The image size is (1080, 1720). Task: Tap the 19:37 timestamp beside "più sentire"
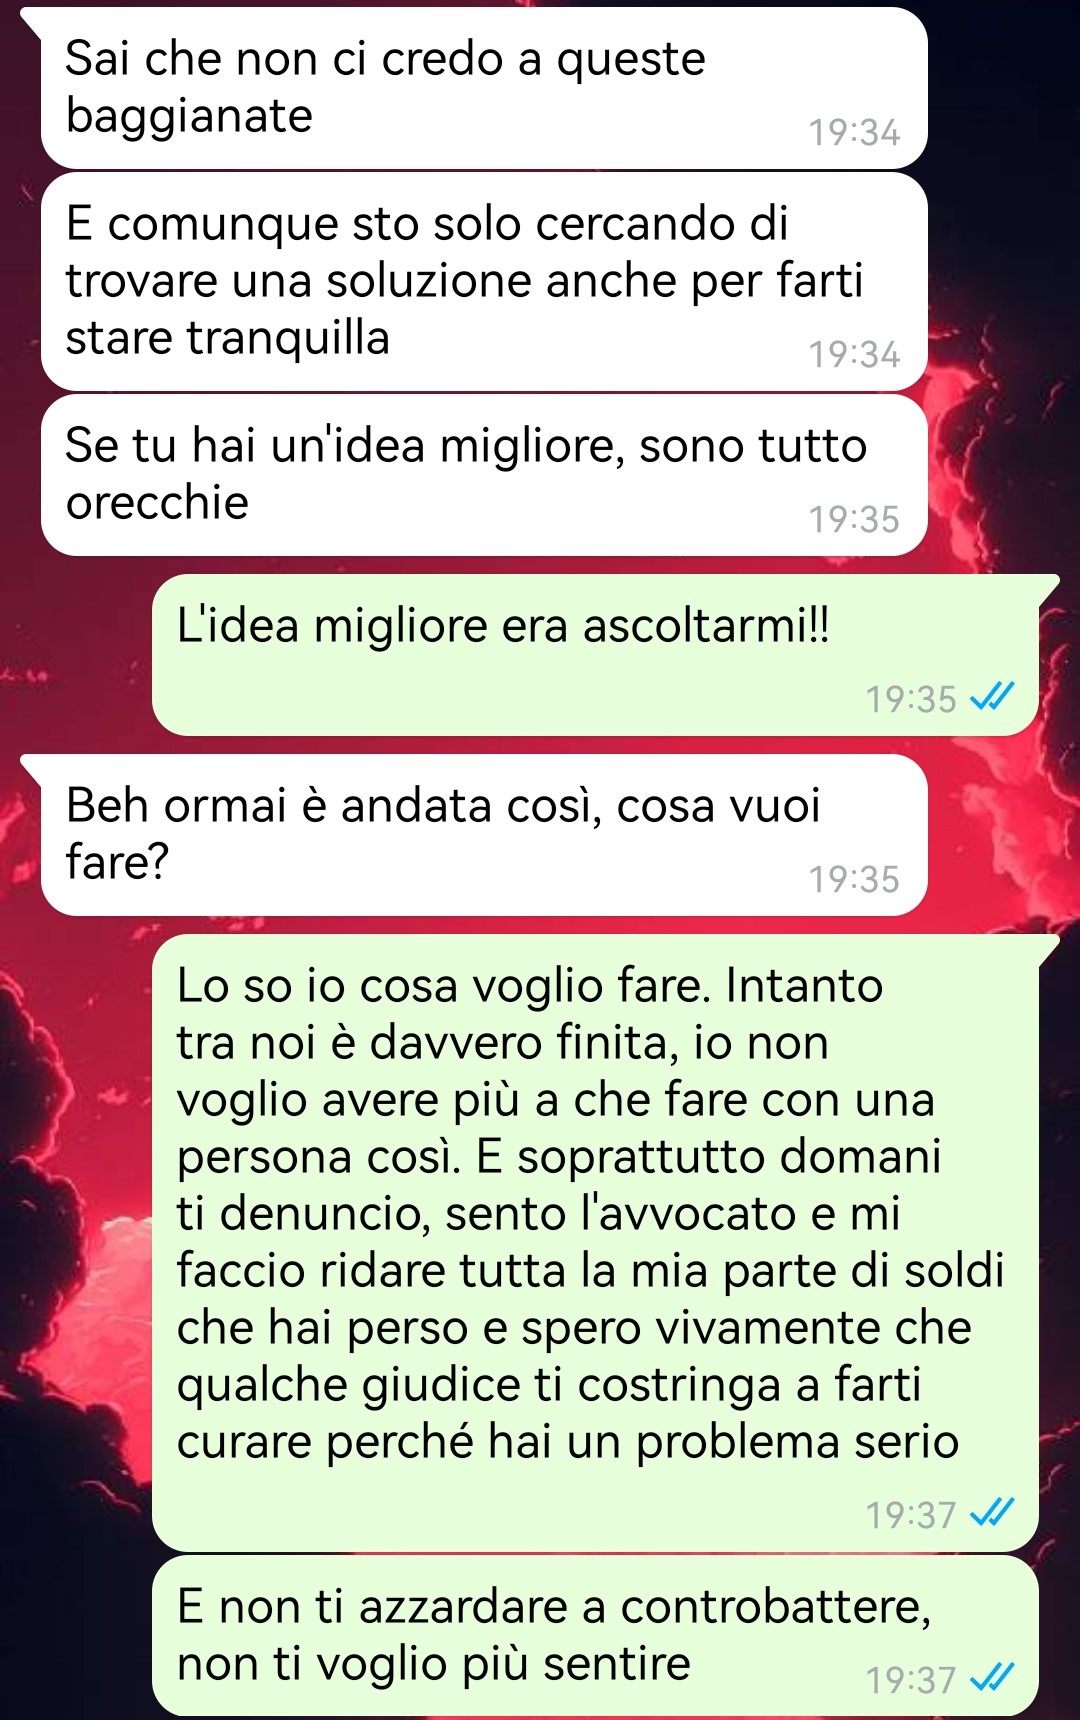[911, 1680]
